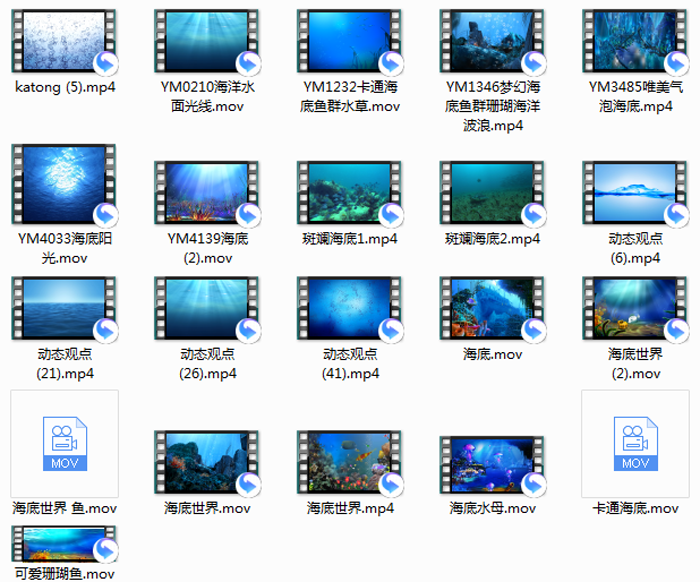Select the 斑斓海底1.mp4 video thumbnail
The width and height of the screenshot is (700, 582).
click(x=350, y=192)
